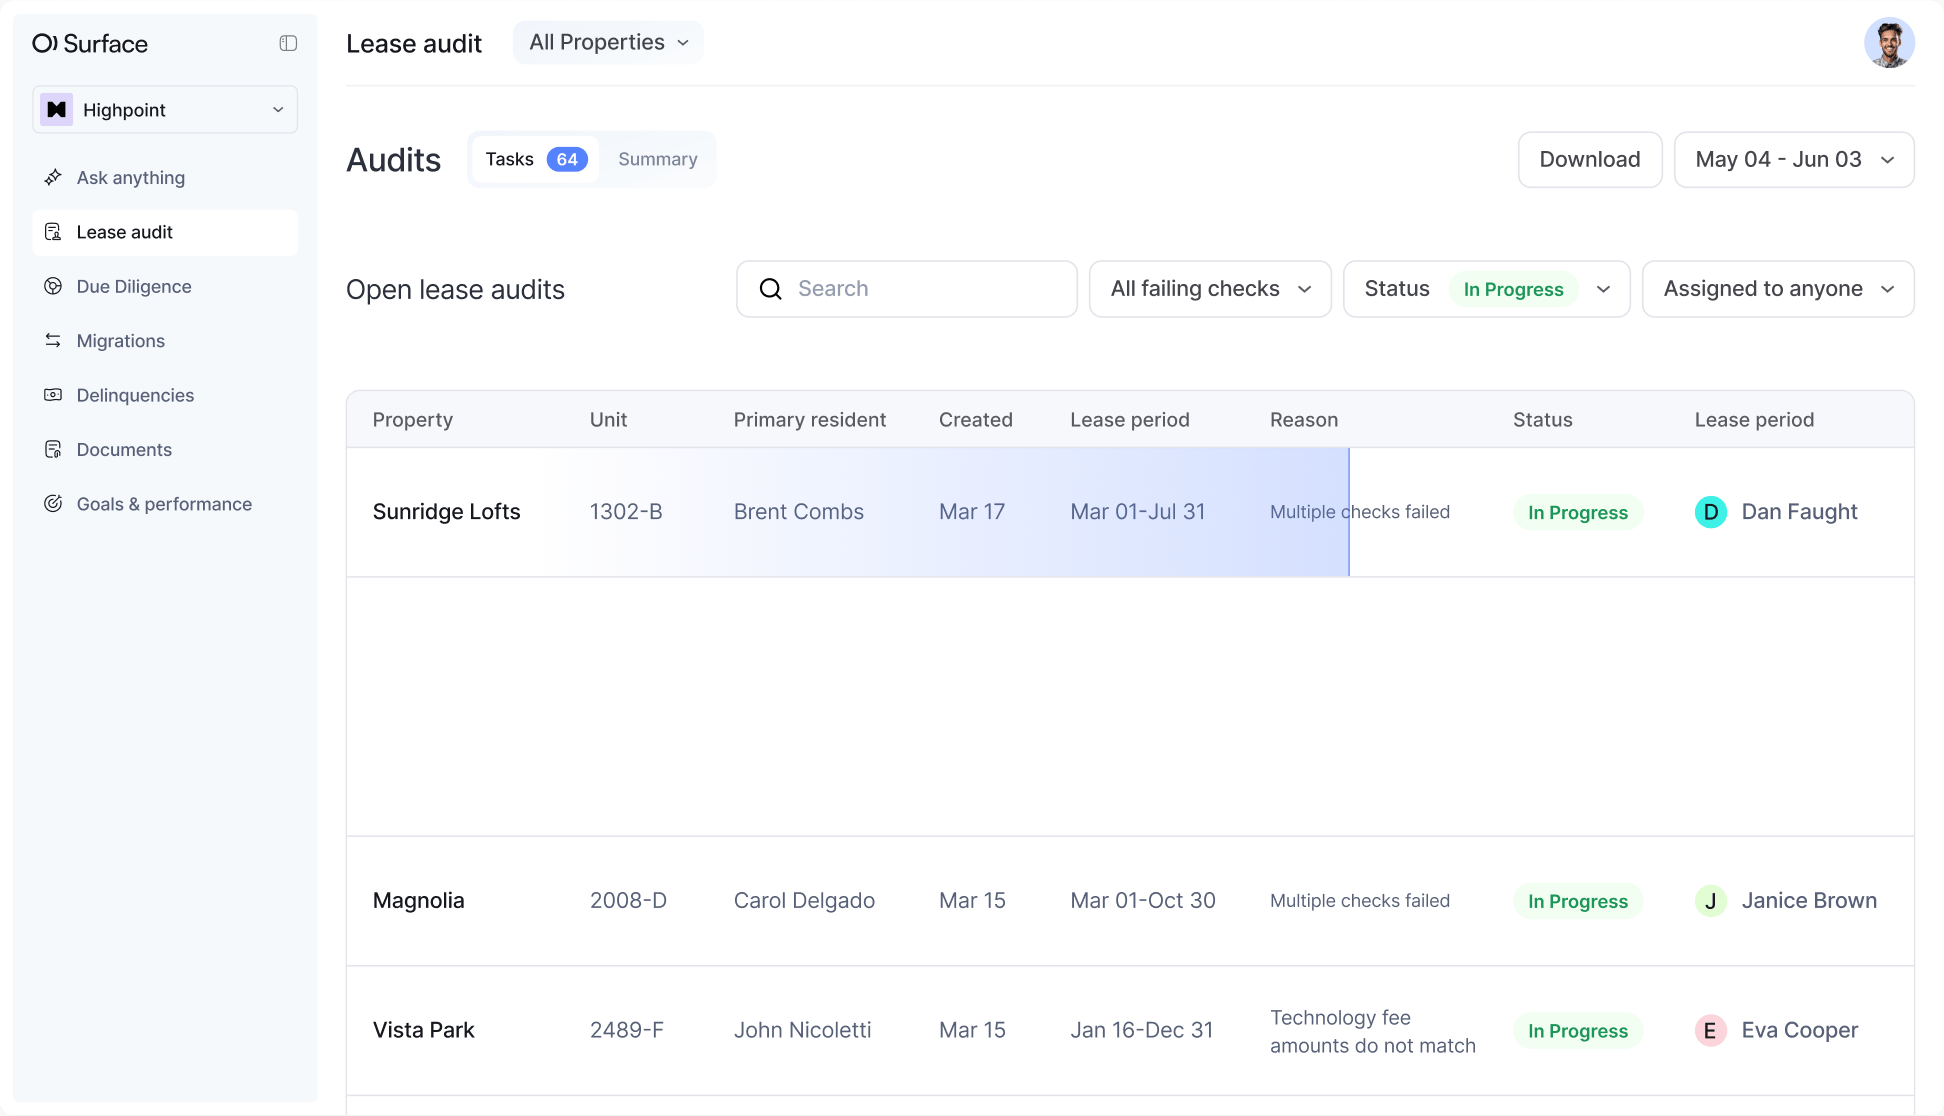This screenshot has width=1944, height=1116.
Task: Toggle the In Progress status filter
Action: [1513, 289]
